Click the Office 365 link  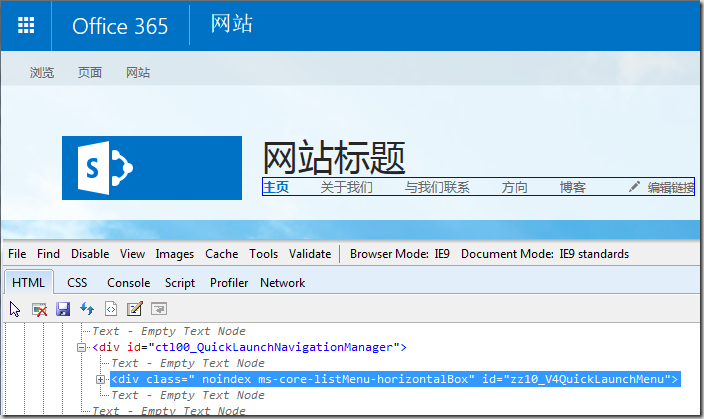point(120,26)
